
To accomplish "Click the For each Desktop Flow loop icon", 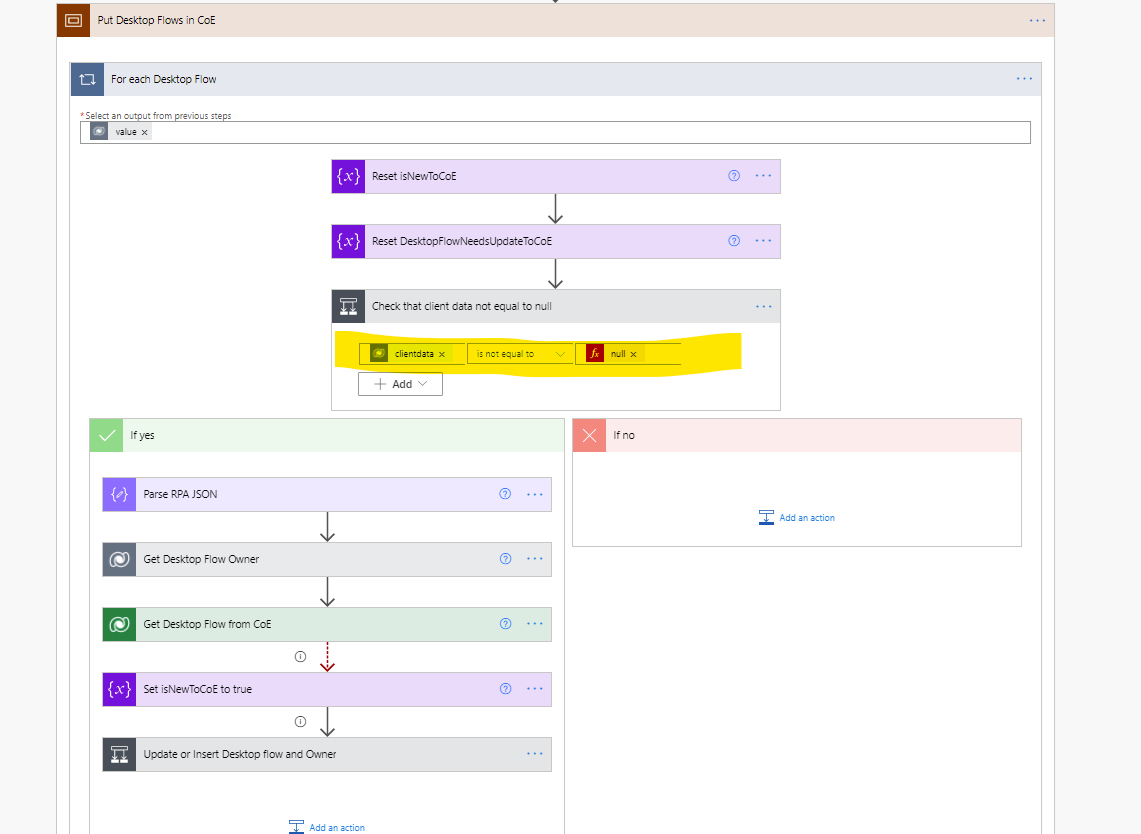I will pyautogui.click(x=86, y=78).
